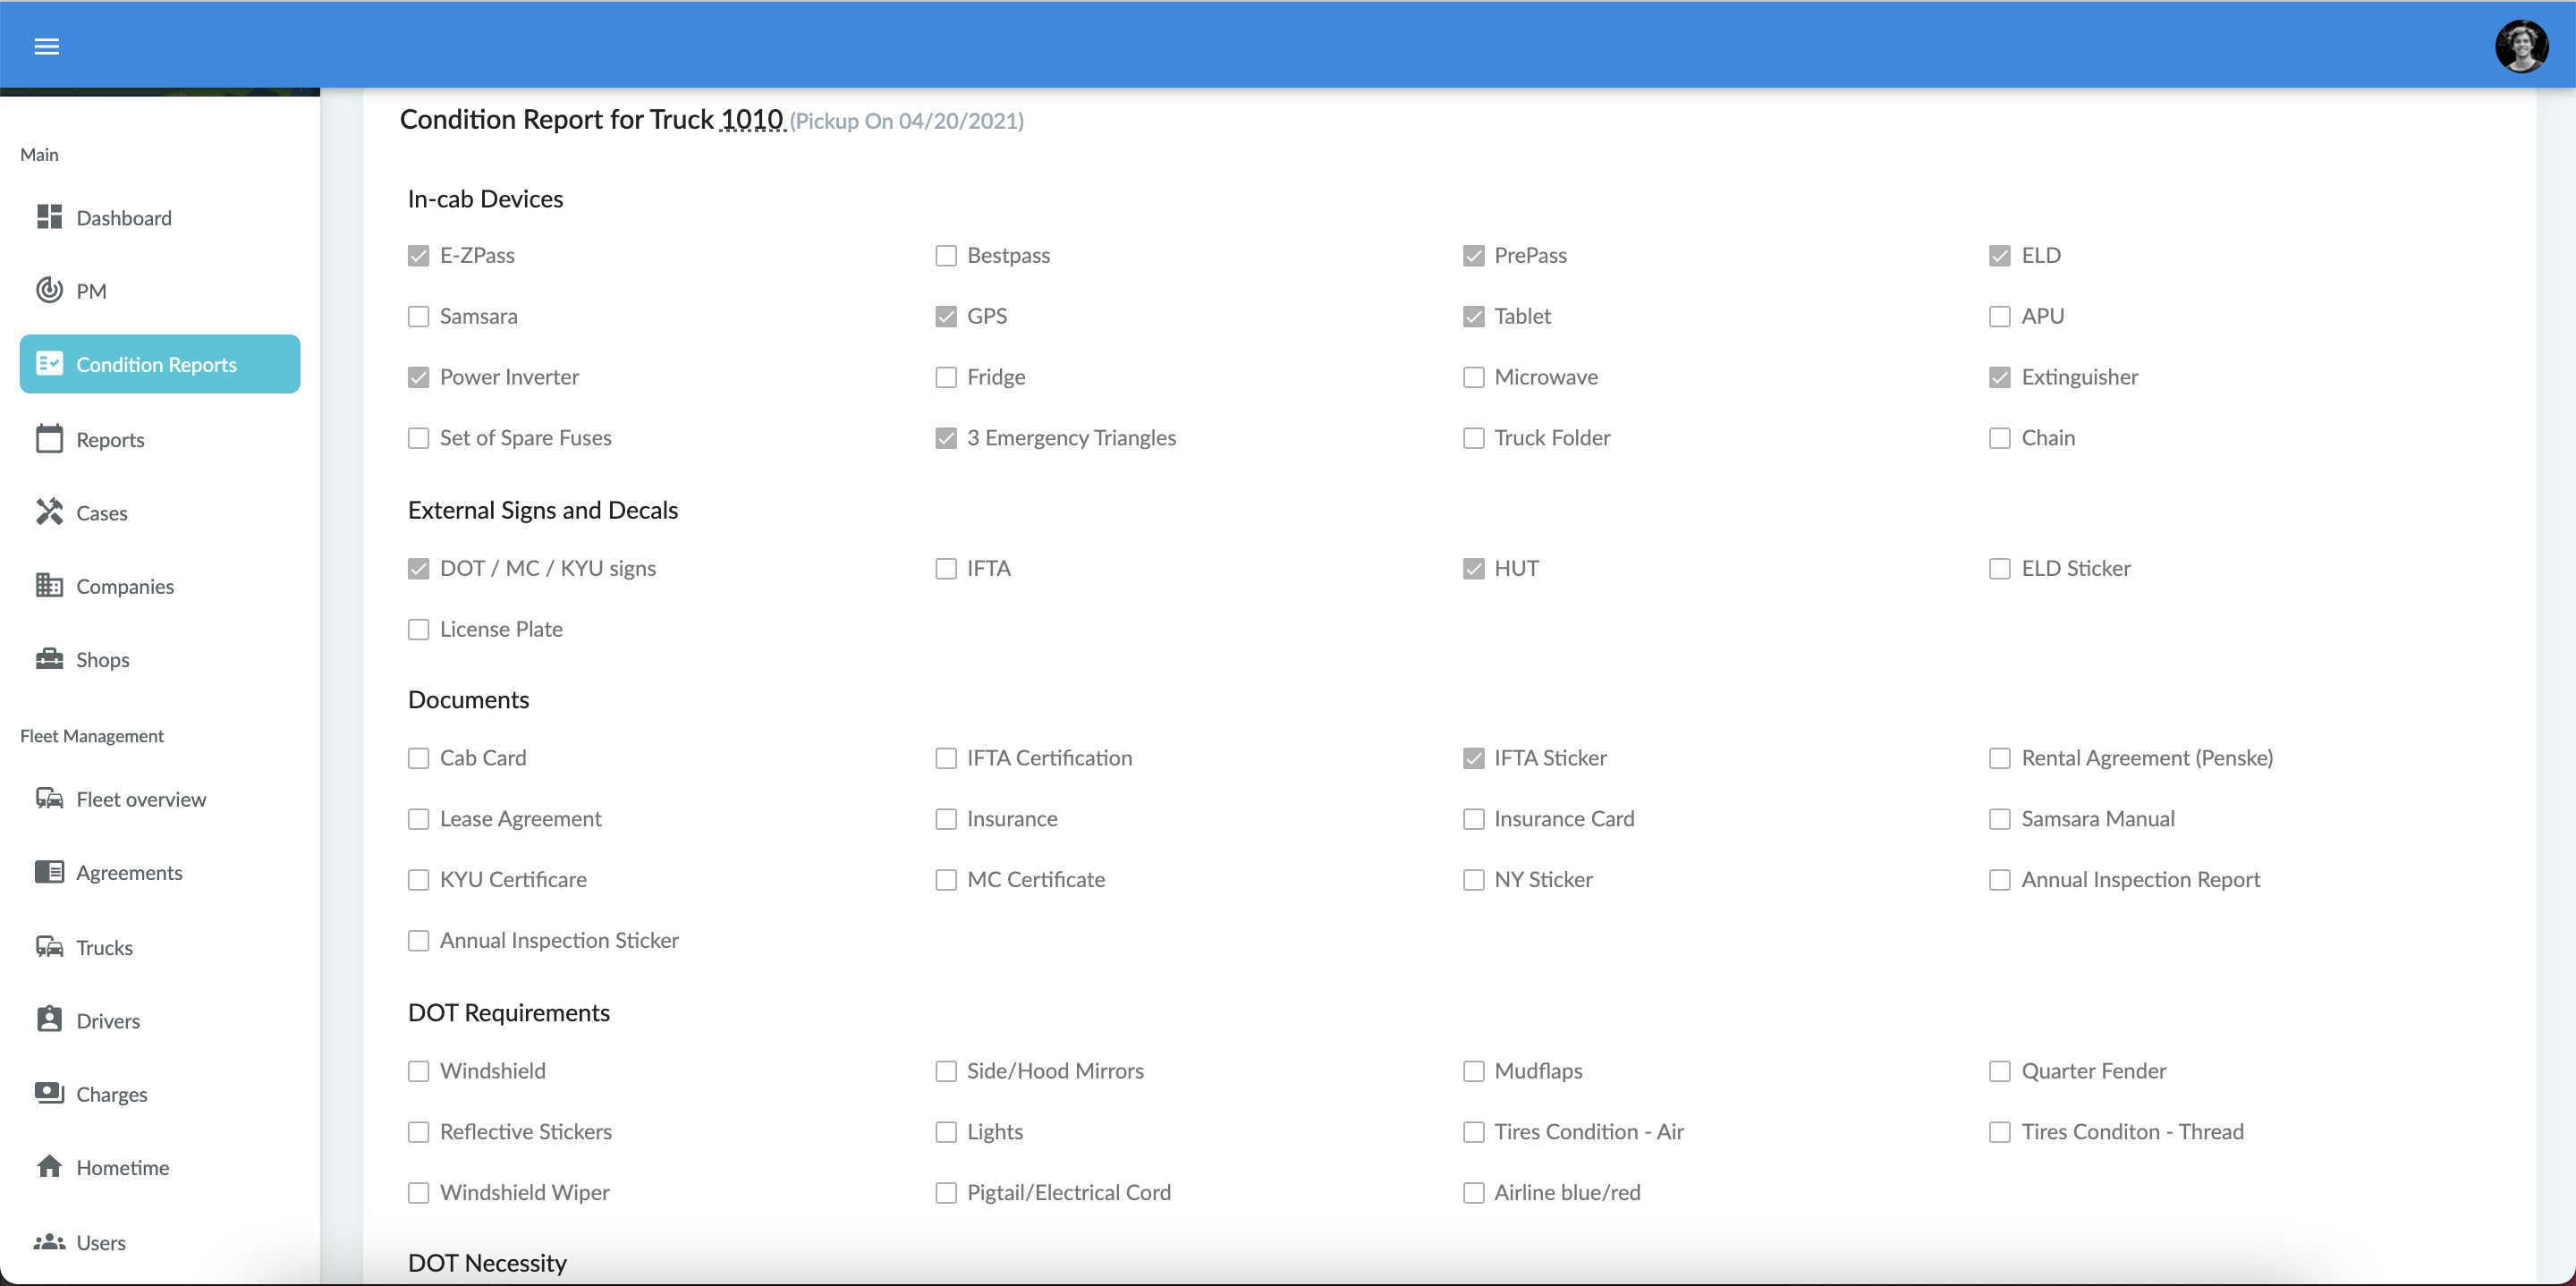Open Fleet overview from the sidebar
Image resolution: width=2576 pixels, height=1286 pixels.
(50, 798)
